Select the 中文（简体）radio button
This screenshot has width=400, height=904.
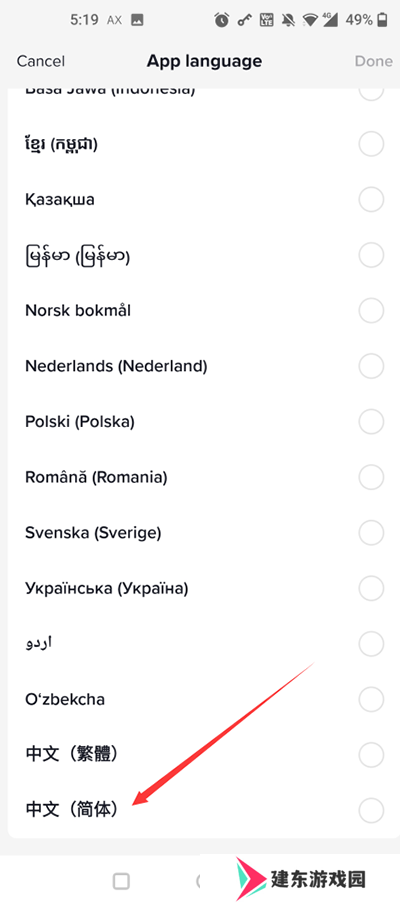pos(371,809)
